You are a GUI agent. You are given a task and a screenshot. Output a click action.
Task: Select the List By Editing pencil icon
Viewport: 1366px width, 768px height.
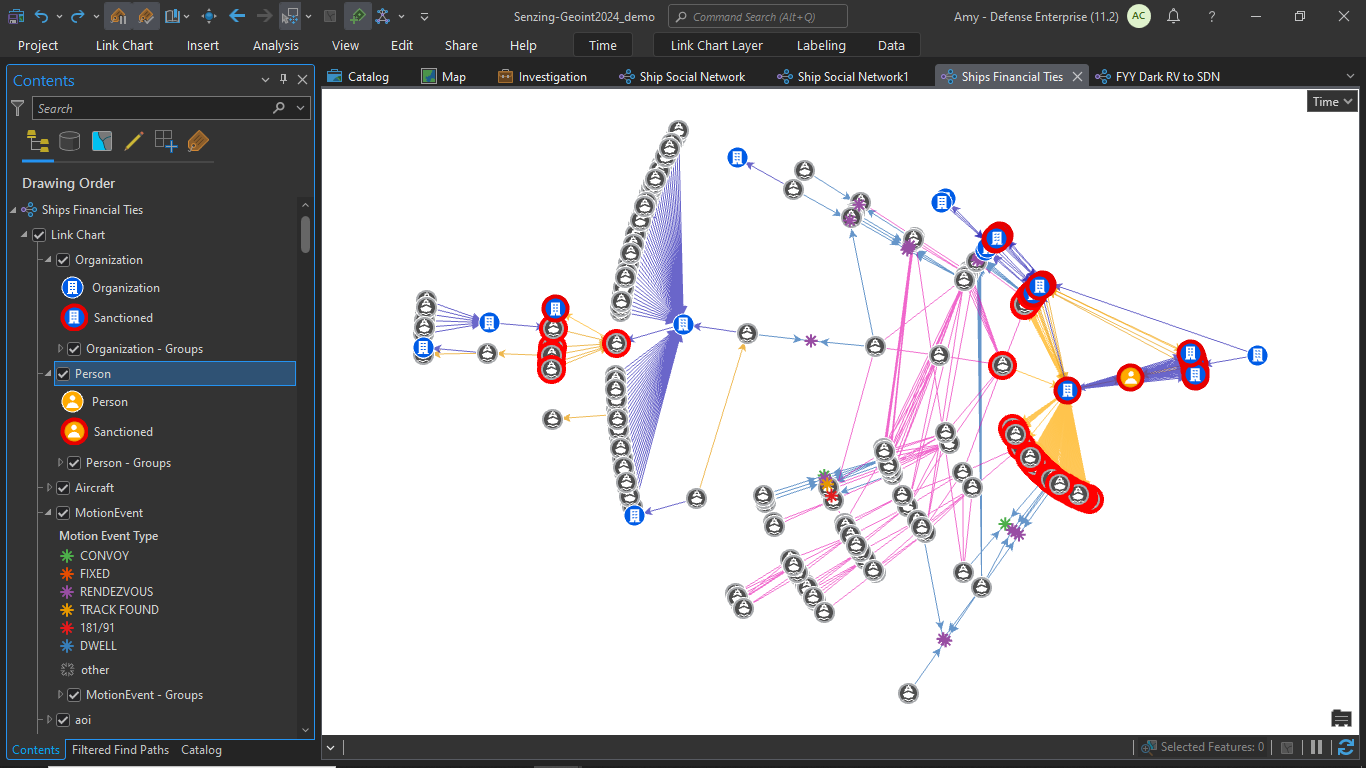(x=133, y=141)
